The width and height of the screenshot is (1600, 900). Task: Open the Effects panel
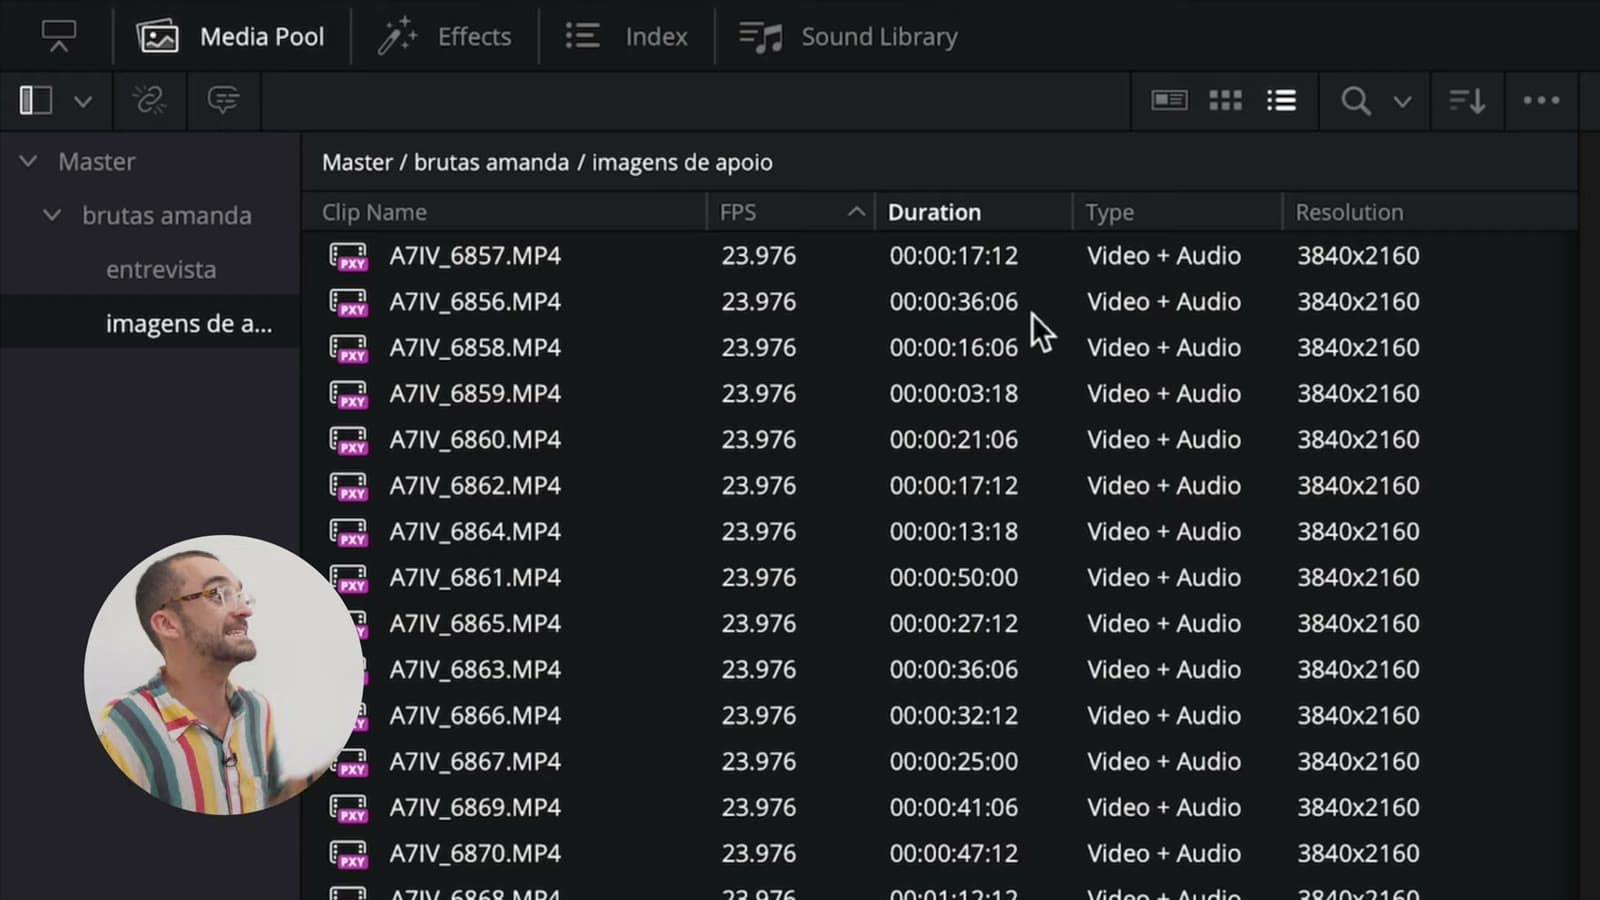point(444,37)
